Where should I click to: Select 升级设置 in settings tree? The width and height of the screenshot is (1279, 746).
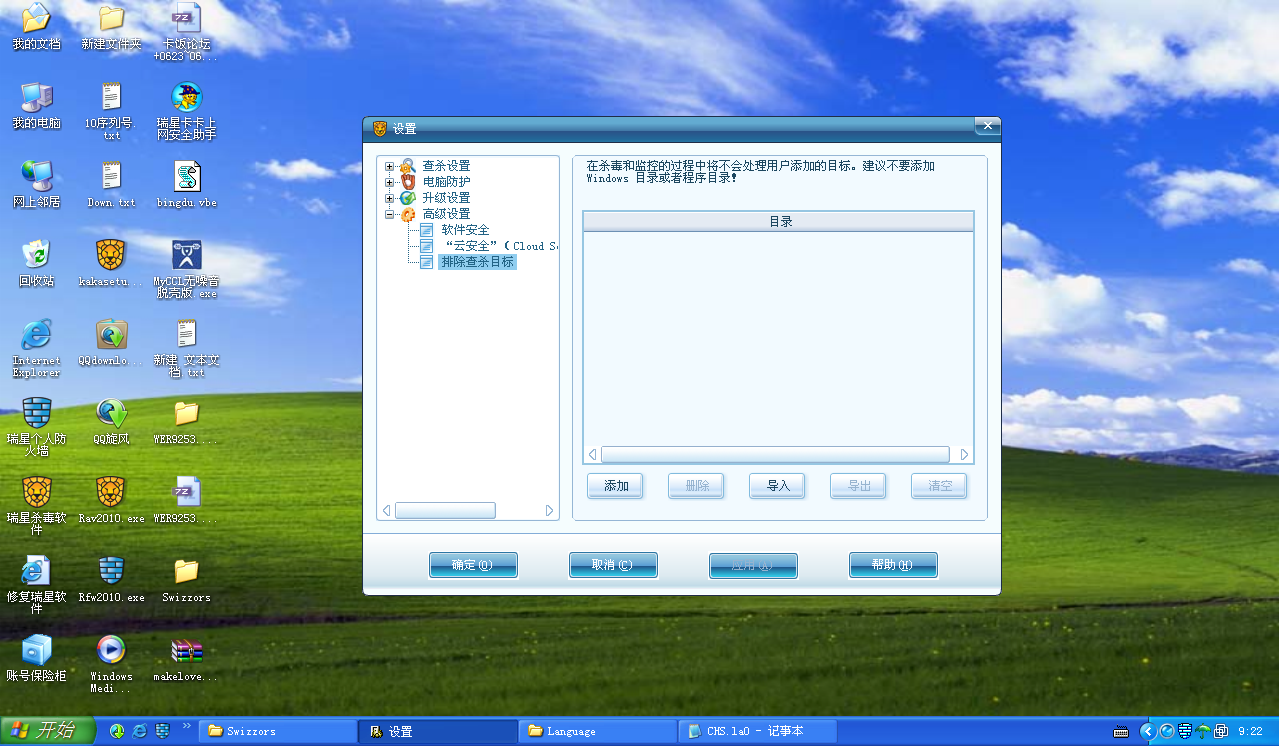446,198
